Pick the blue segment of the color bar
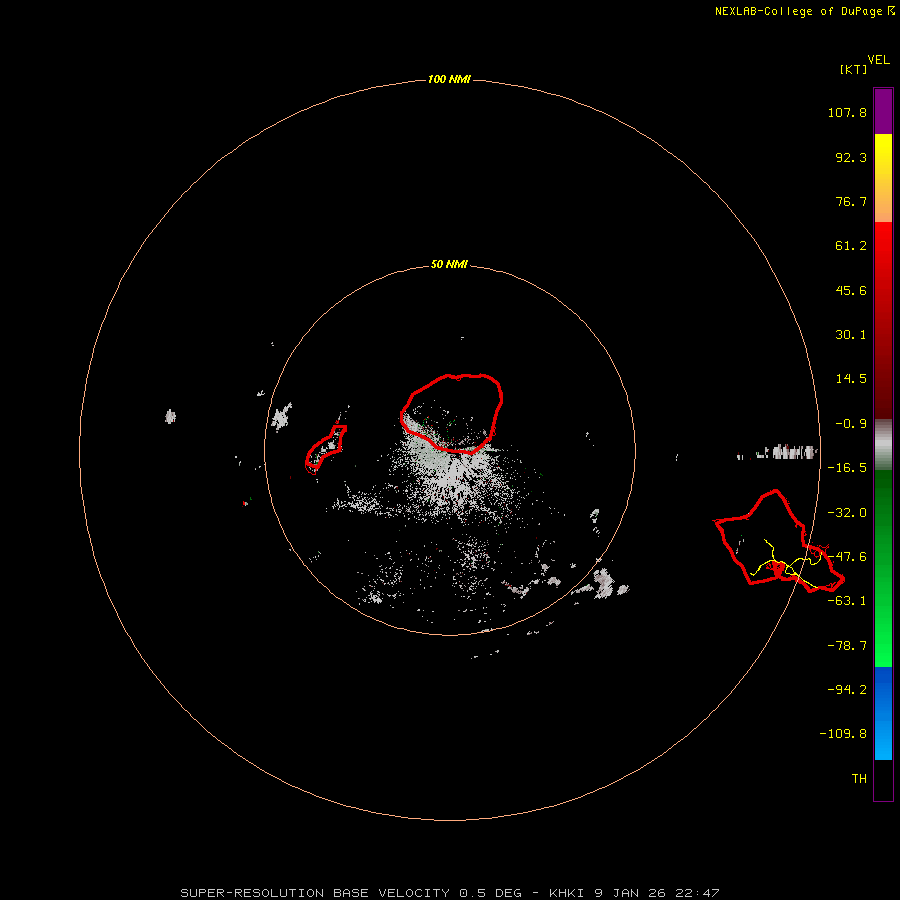This screenshot has height=900, width=900. coord(883,713)
